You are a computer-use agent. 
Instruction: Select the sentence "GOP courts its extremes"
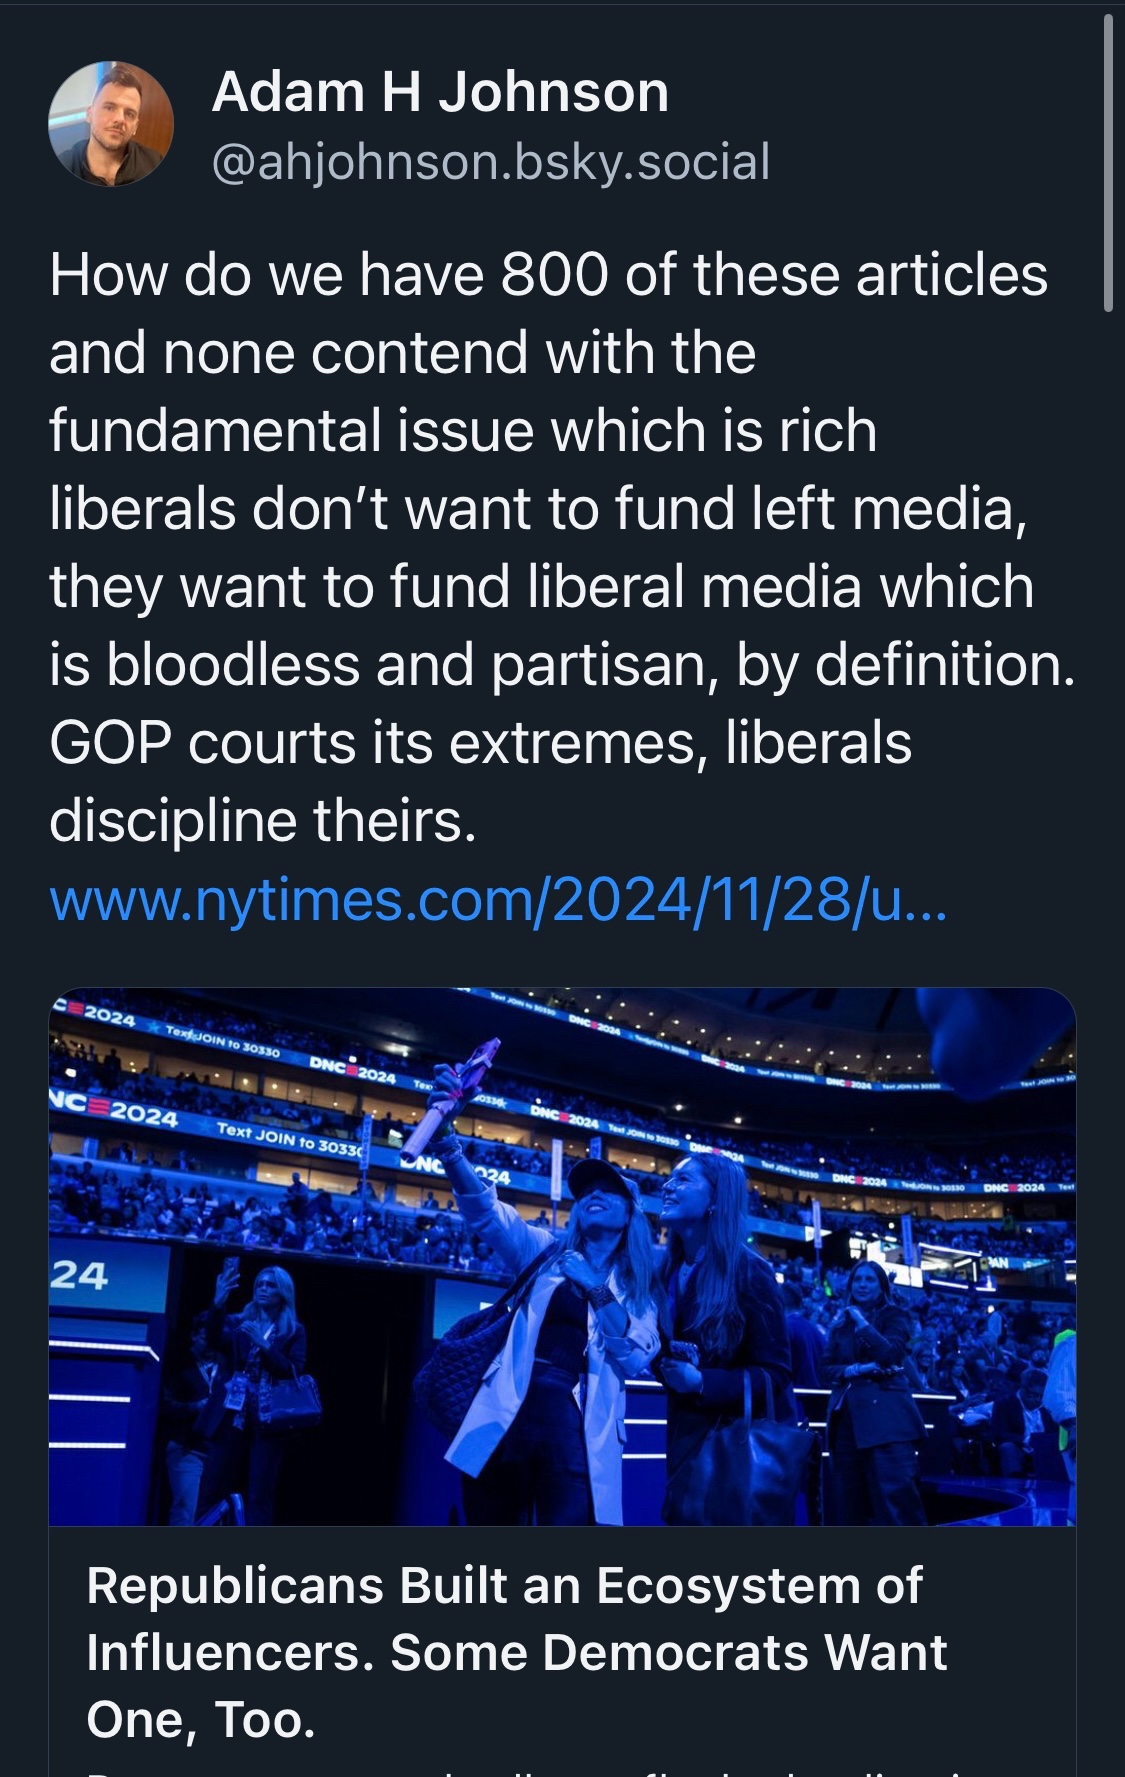coord(480,743)
